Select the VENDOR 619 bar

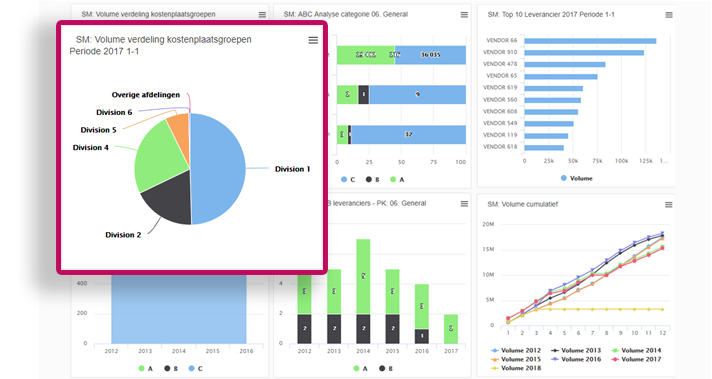tap(554, 88)
